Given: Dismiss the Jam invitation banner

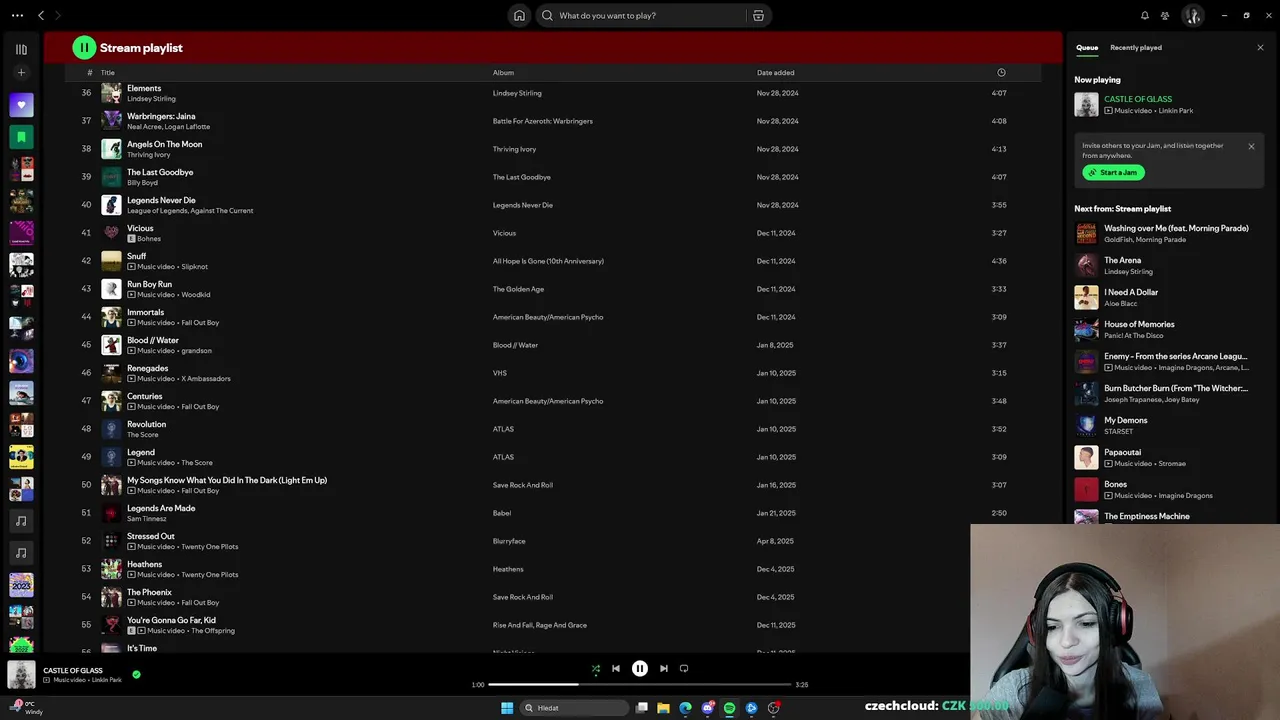Looking at the screenshot, I should click(1251, 146).
